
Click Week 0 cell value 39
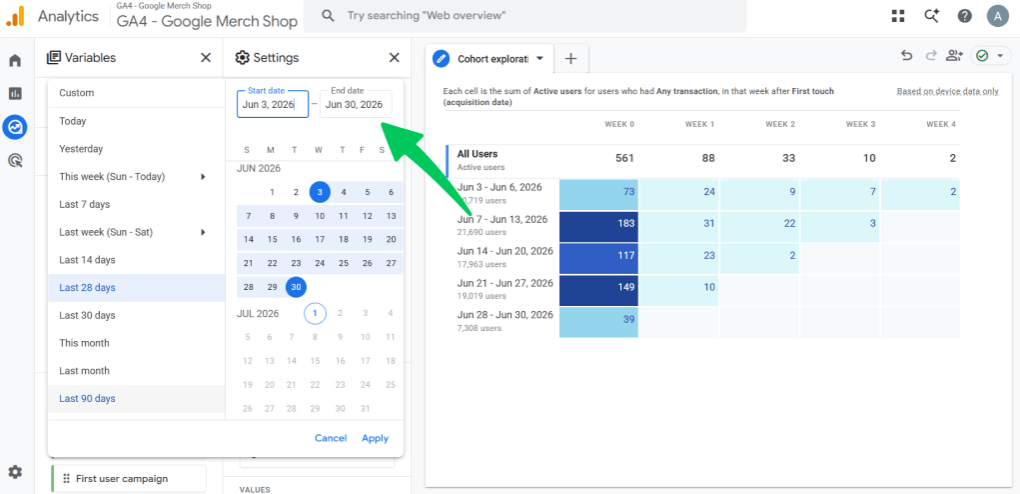pyautogui.click(x=598, y=322)
